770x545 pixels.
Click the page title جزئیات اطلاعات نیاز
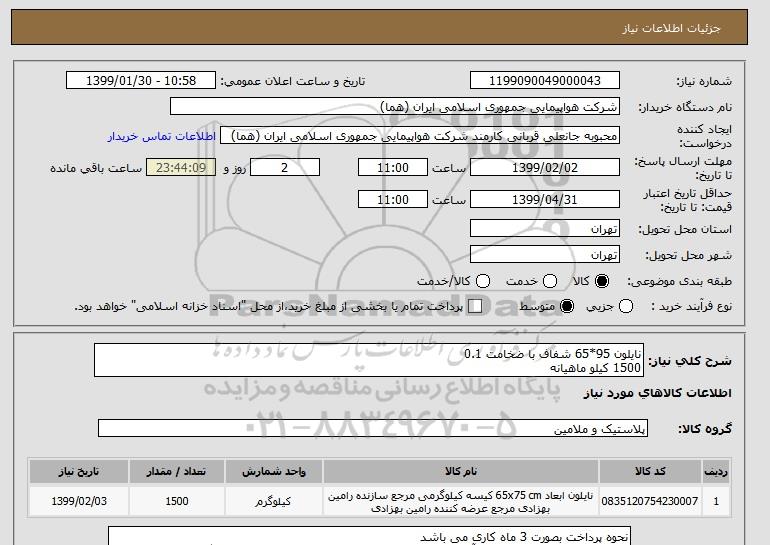(x=671, y=28)
